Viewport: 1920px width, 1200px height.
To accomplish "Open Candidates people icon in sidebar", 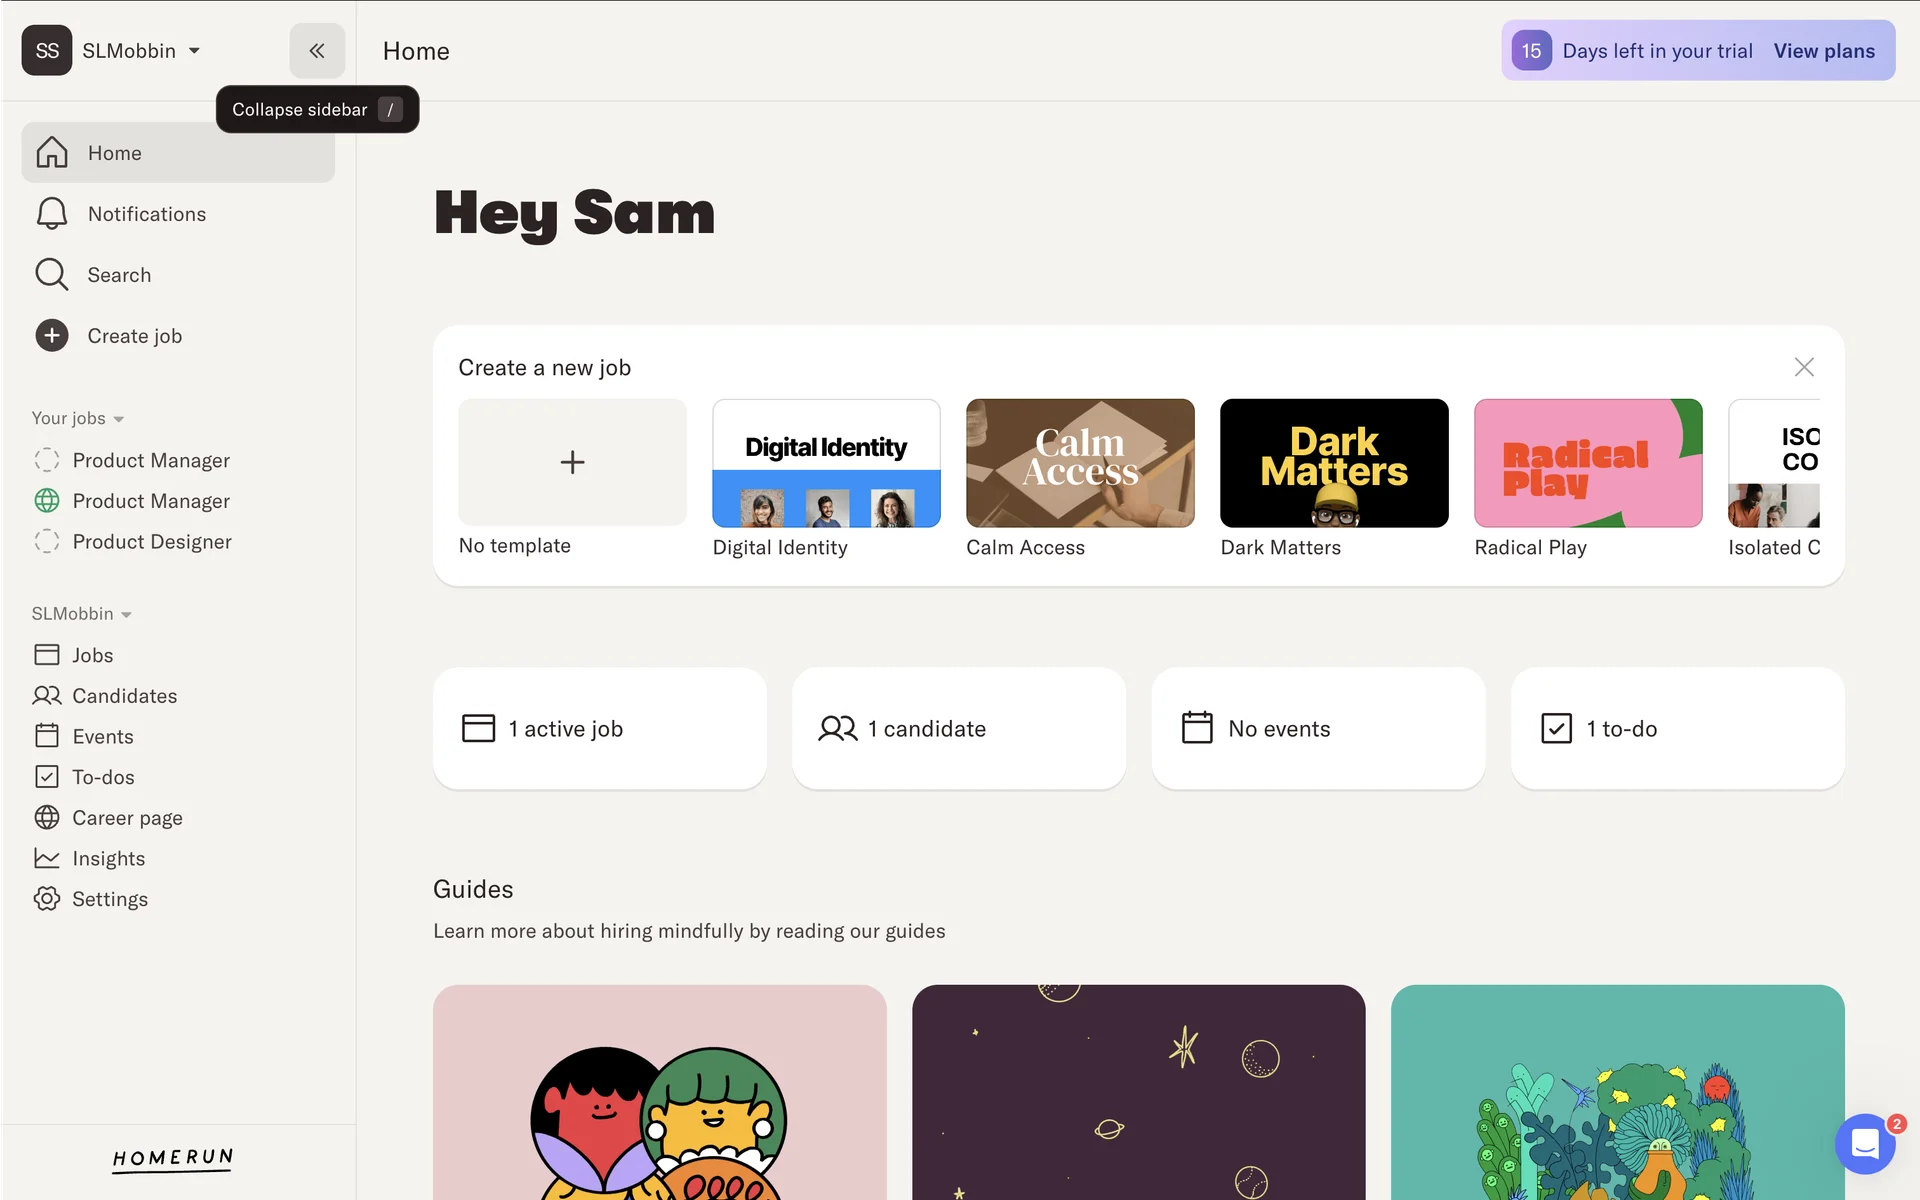I will [47, 696].
